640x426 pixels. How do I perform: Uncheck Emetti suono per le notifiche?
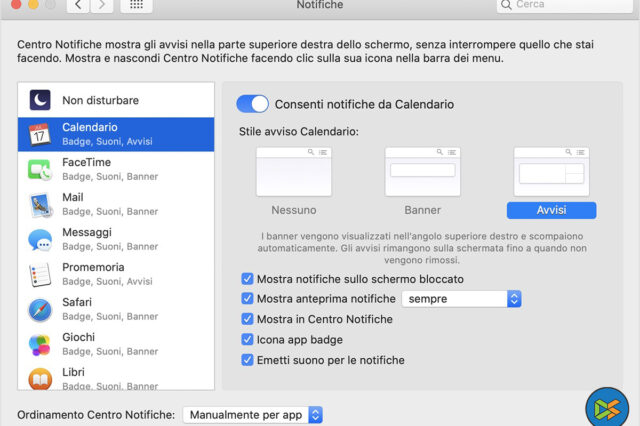[x=247, y=360]
